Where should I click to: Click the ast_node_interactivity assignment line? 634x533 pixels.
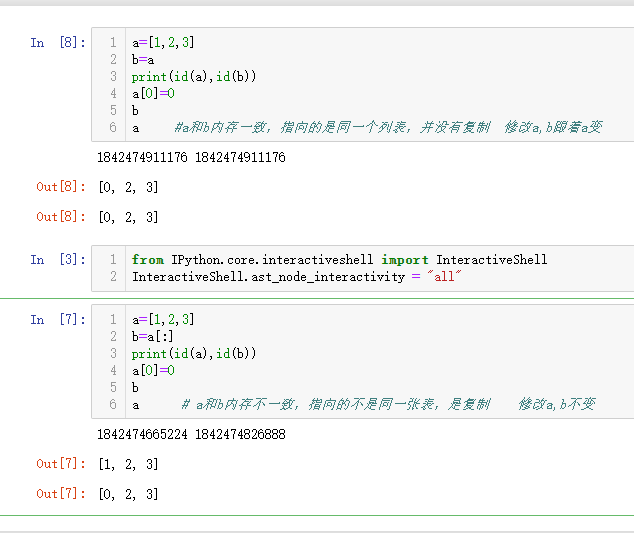270,277
